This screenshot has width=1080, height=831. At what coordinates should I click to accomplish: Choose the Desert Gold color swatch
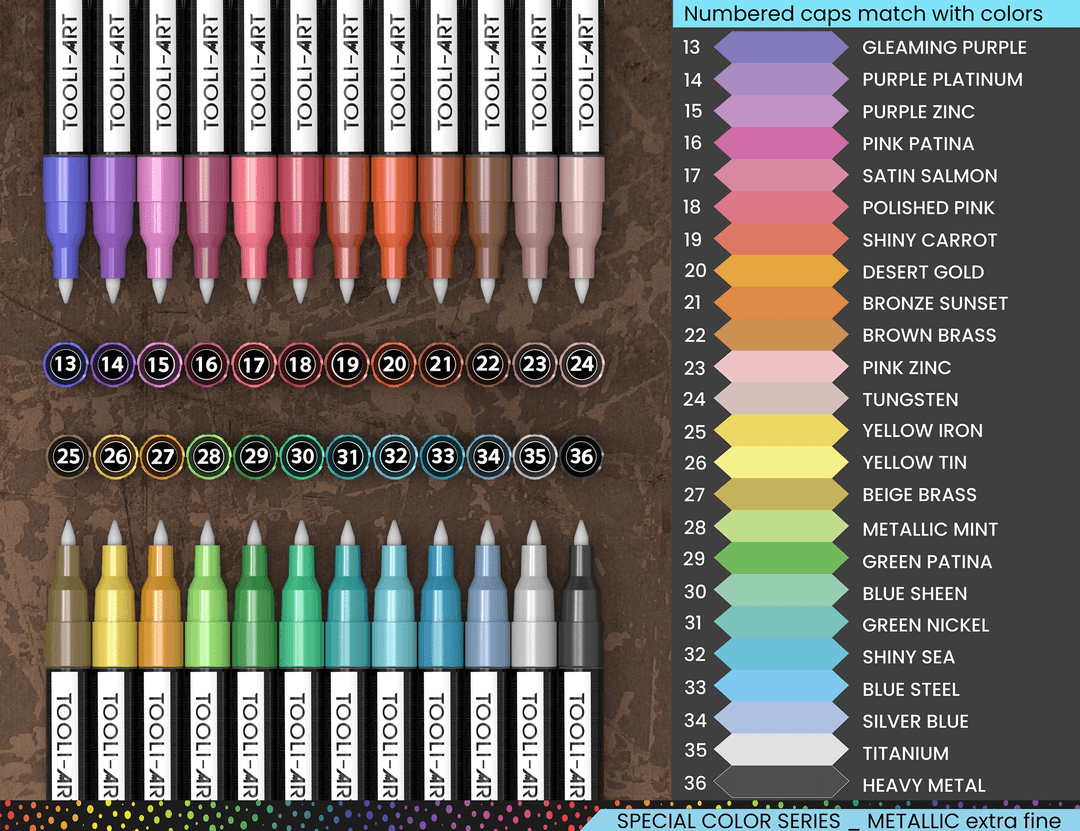pos(781,271)
